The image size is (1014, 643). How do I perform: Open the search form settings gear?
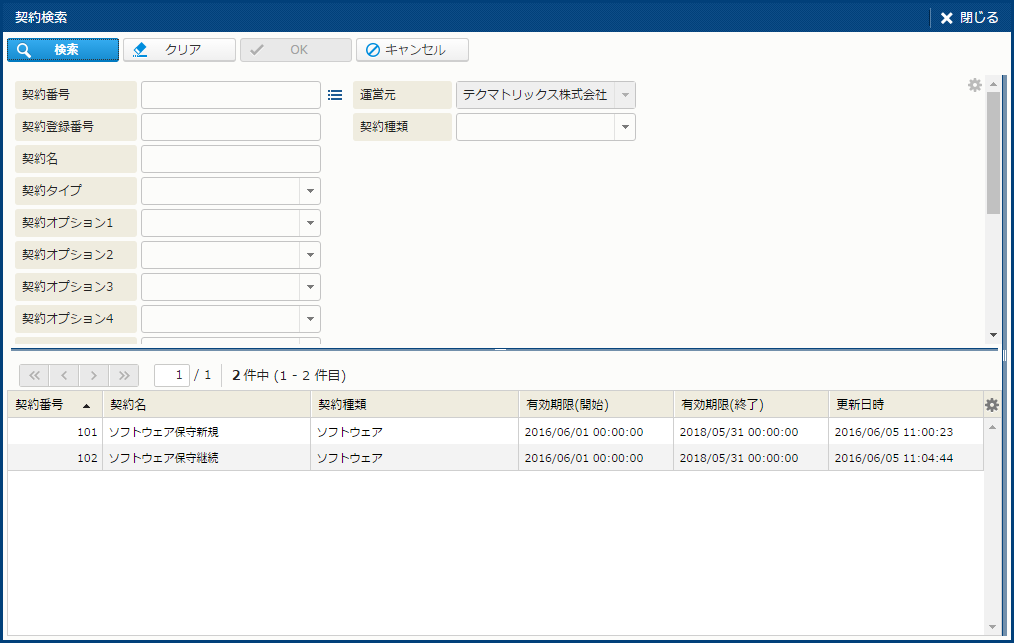click(974, 86)
